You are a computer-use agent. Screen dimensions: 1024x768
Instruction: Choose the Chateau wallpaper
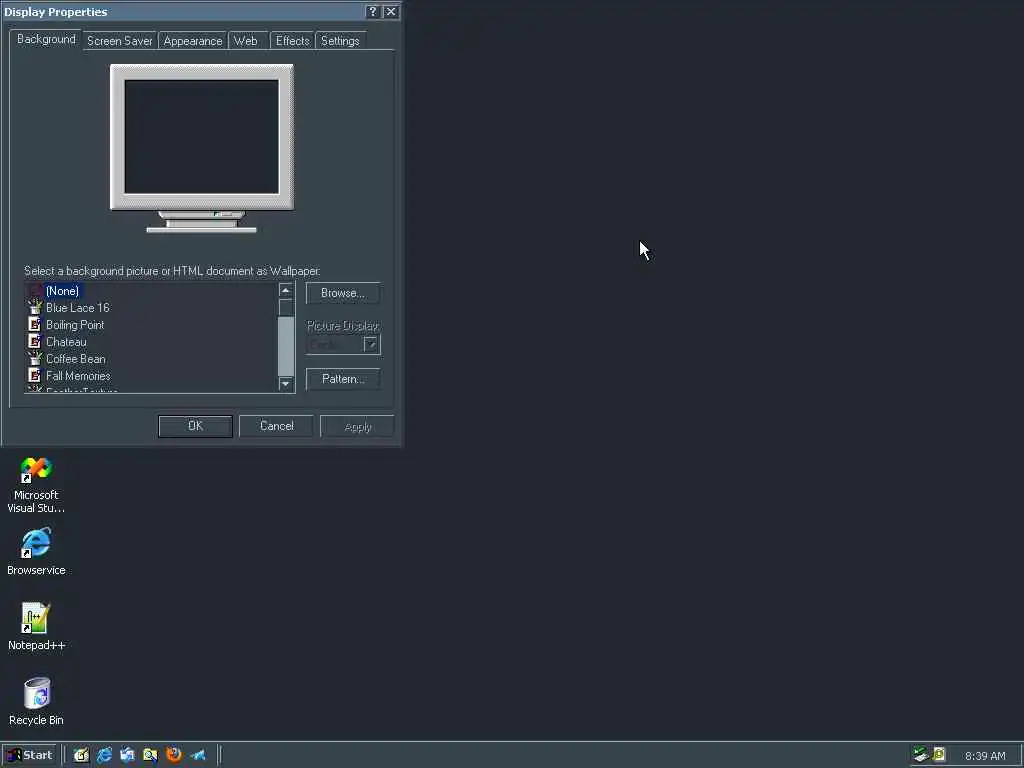(65, 342)
